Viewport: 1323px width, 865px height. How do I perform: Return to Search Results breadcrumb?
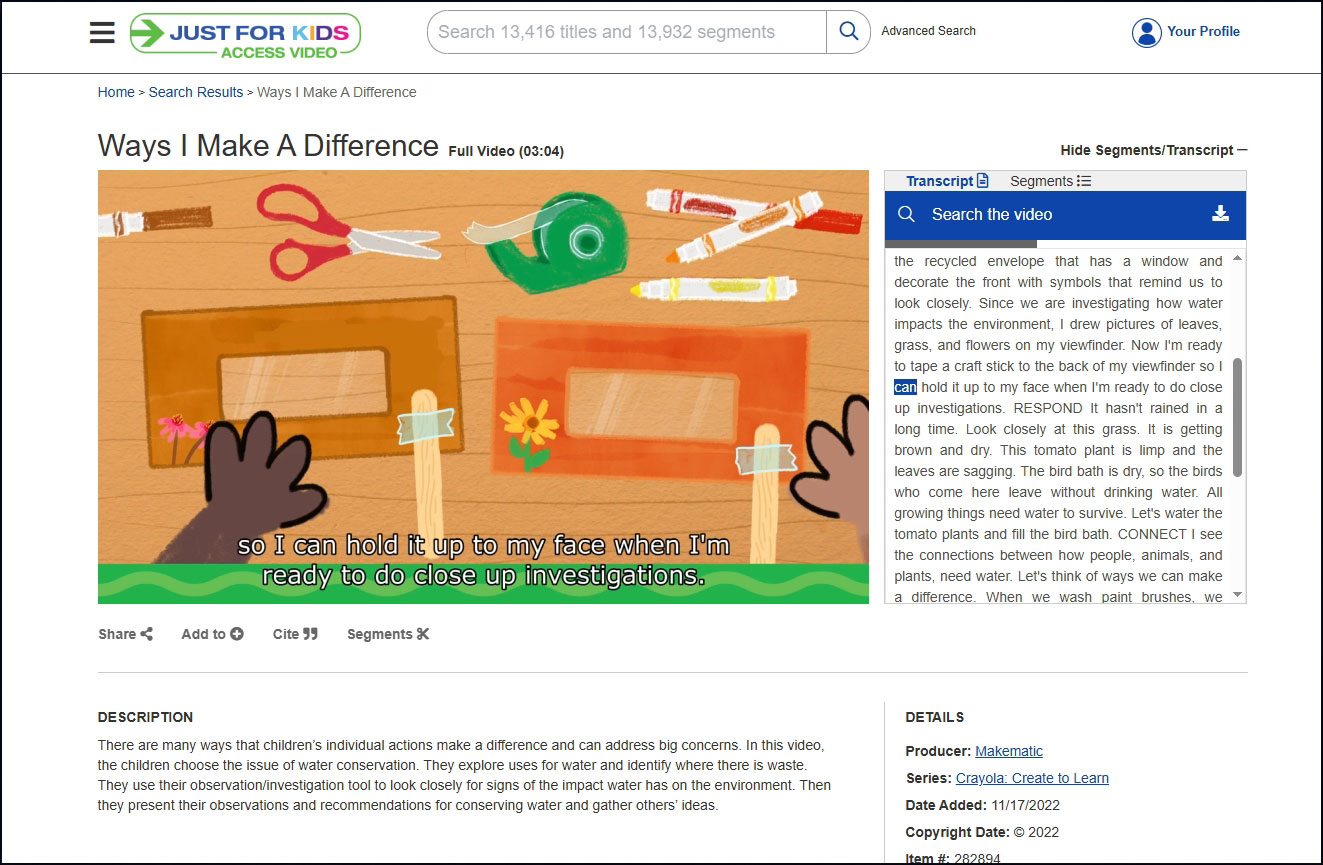196,92
